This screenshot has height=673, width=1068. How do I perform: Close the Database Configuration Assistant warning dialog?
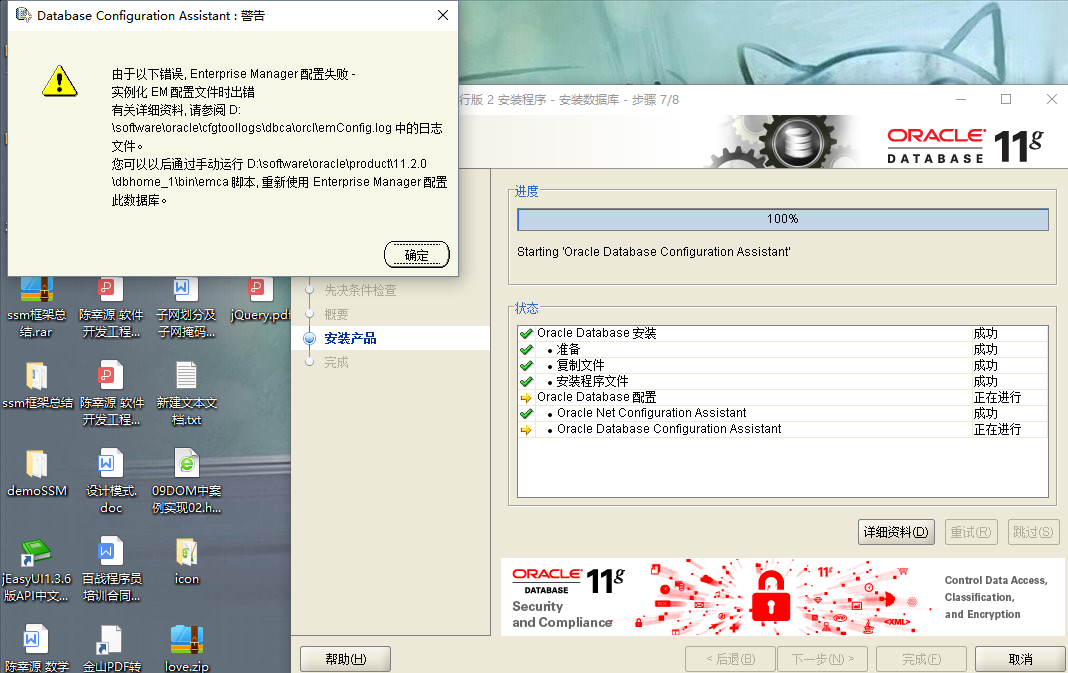443,15
